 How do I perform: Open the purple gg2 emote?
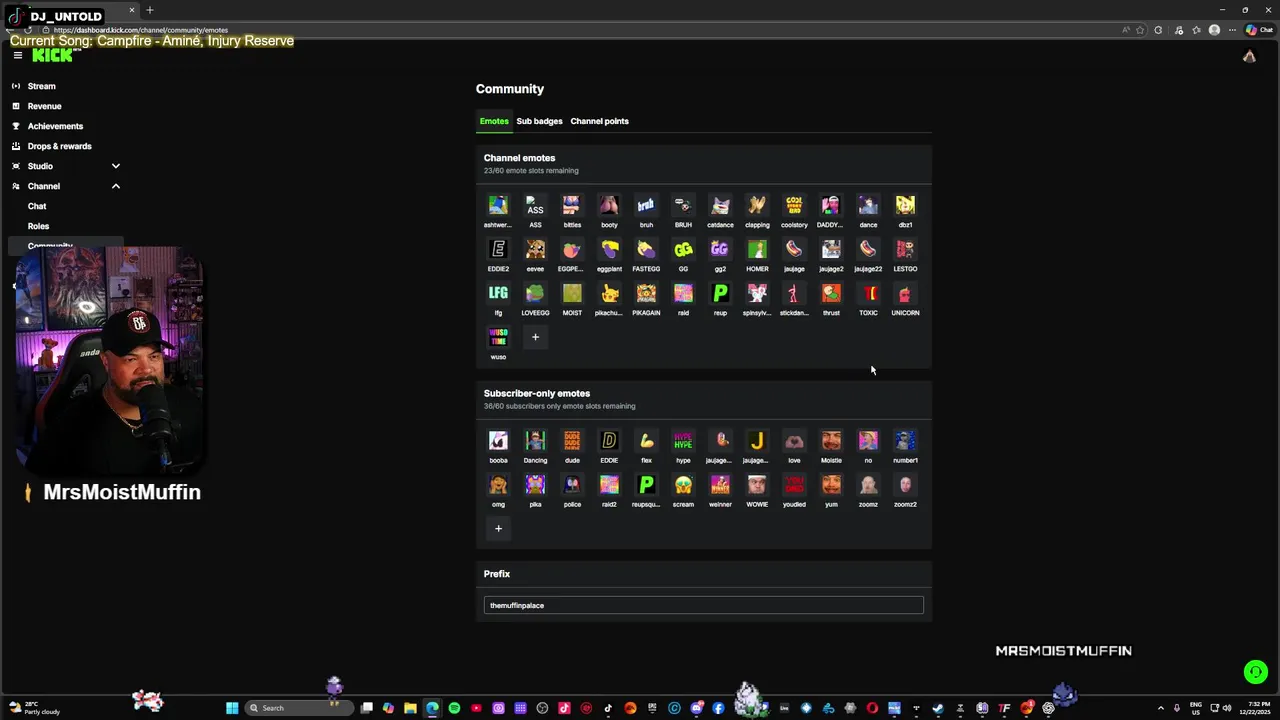(720, 250)
